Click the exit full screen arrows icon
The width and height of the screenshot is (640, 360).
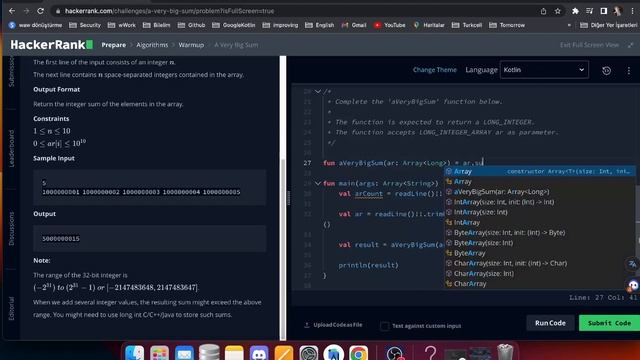(631, 45)
